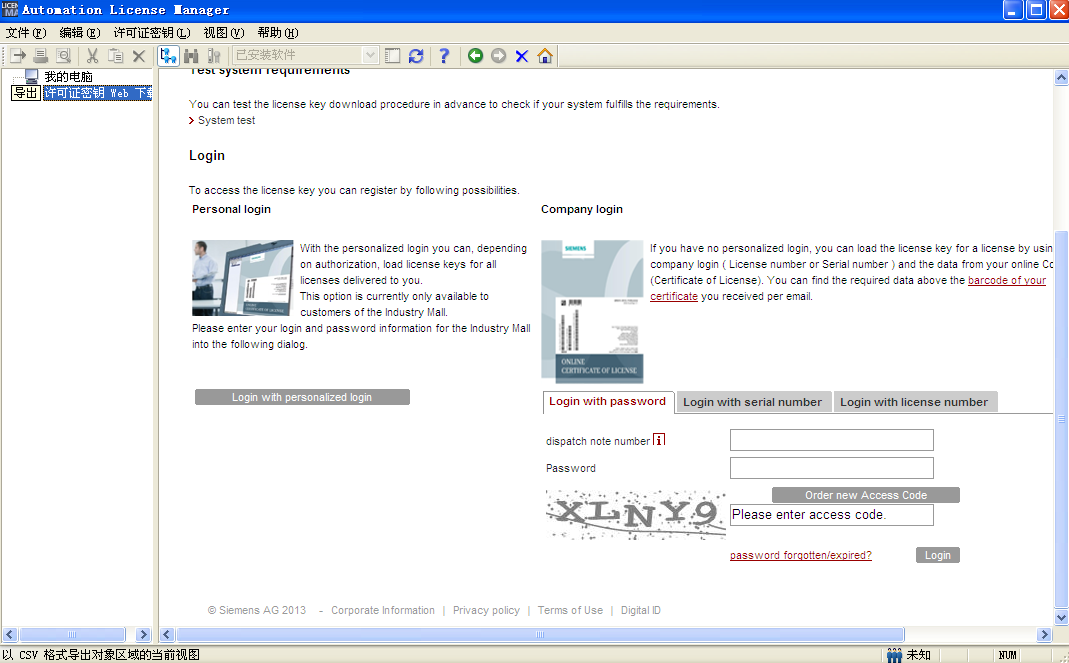Click the binoculars Find toolbar icon
The width and height of the screenshot is (1069, 663).
tap(191, 56)
